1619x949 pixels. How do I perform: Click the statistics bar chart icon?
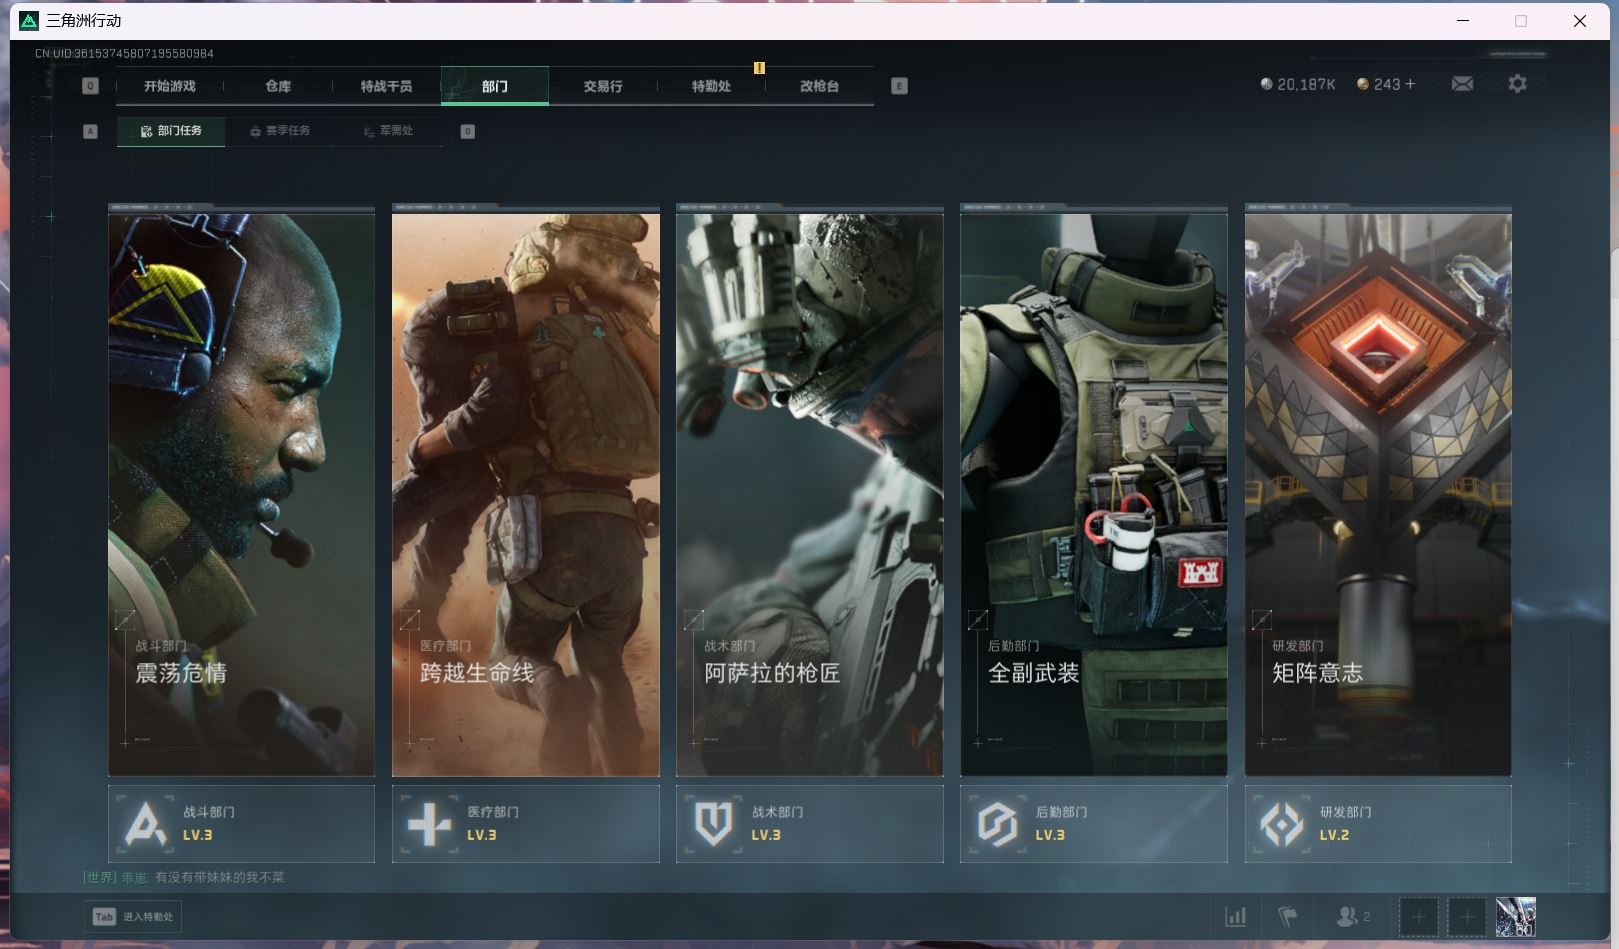[1236, 916]
